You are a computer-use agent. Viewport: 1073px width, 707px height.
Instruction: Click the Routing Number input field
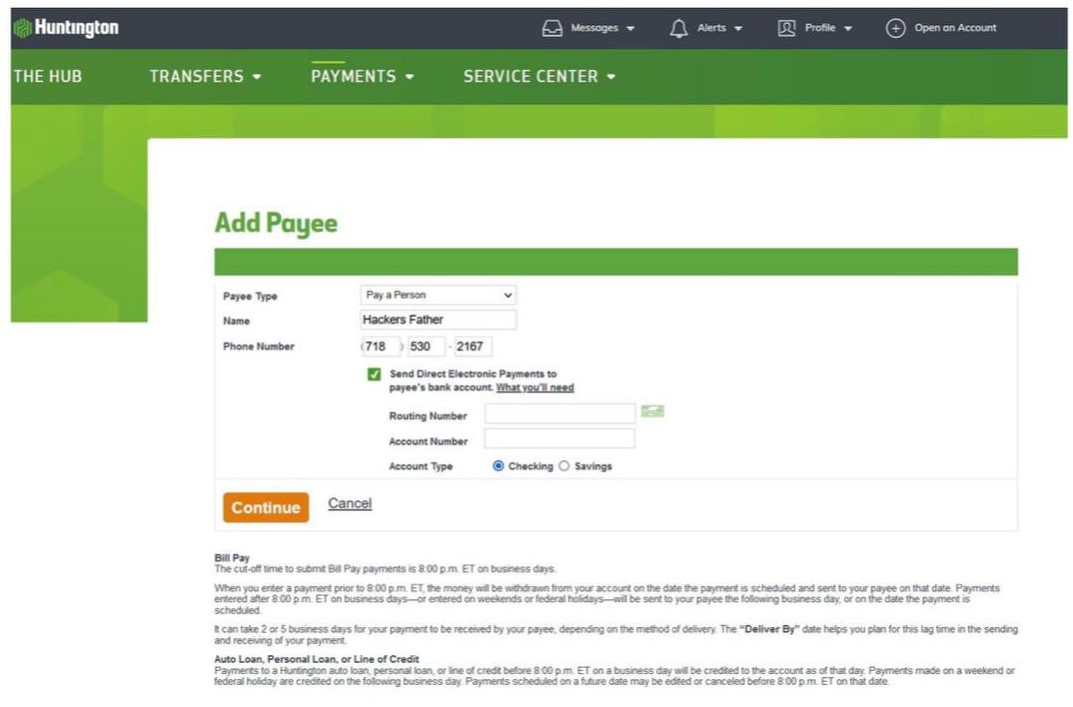point(559,414)
